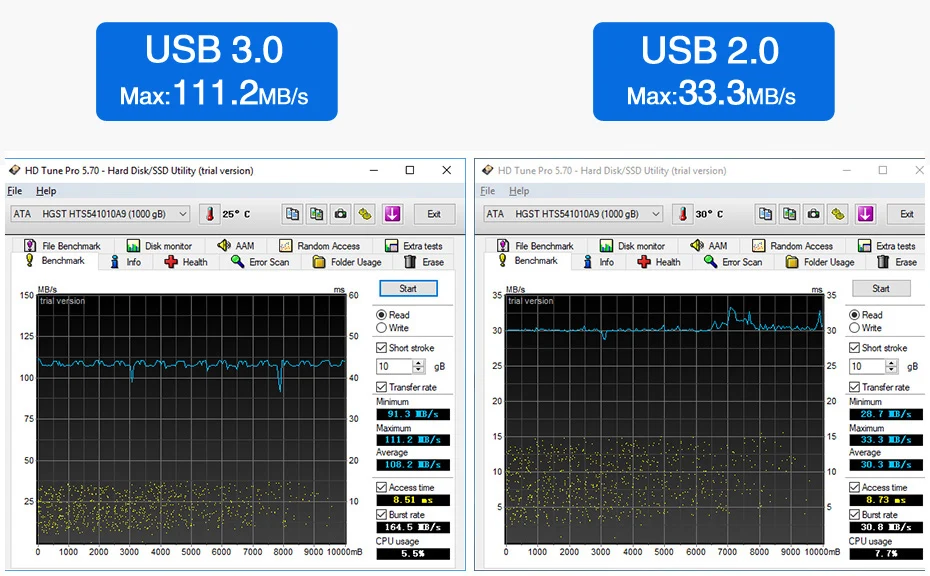Click the AAM speaker icon
930x576 pixels.
pos(222,245)
